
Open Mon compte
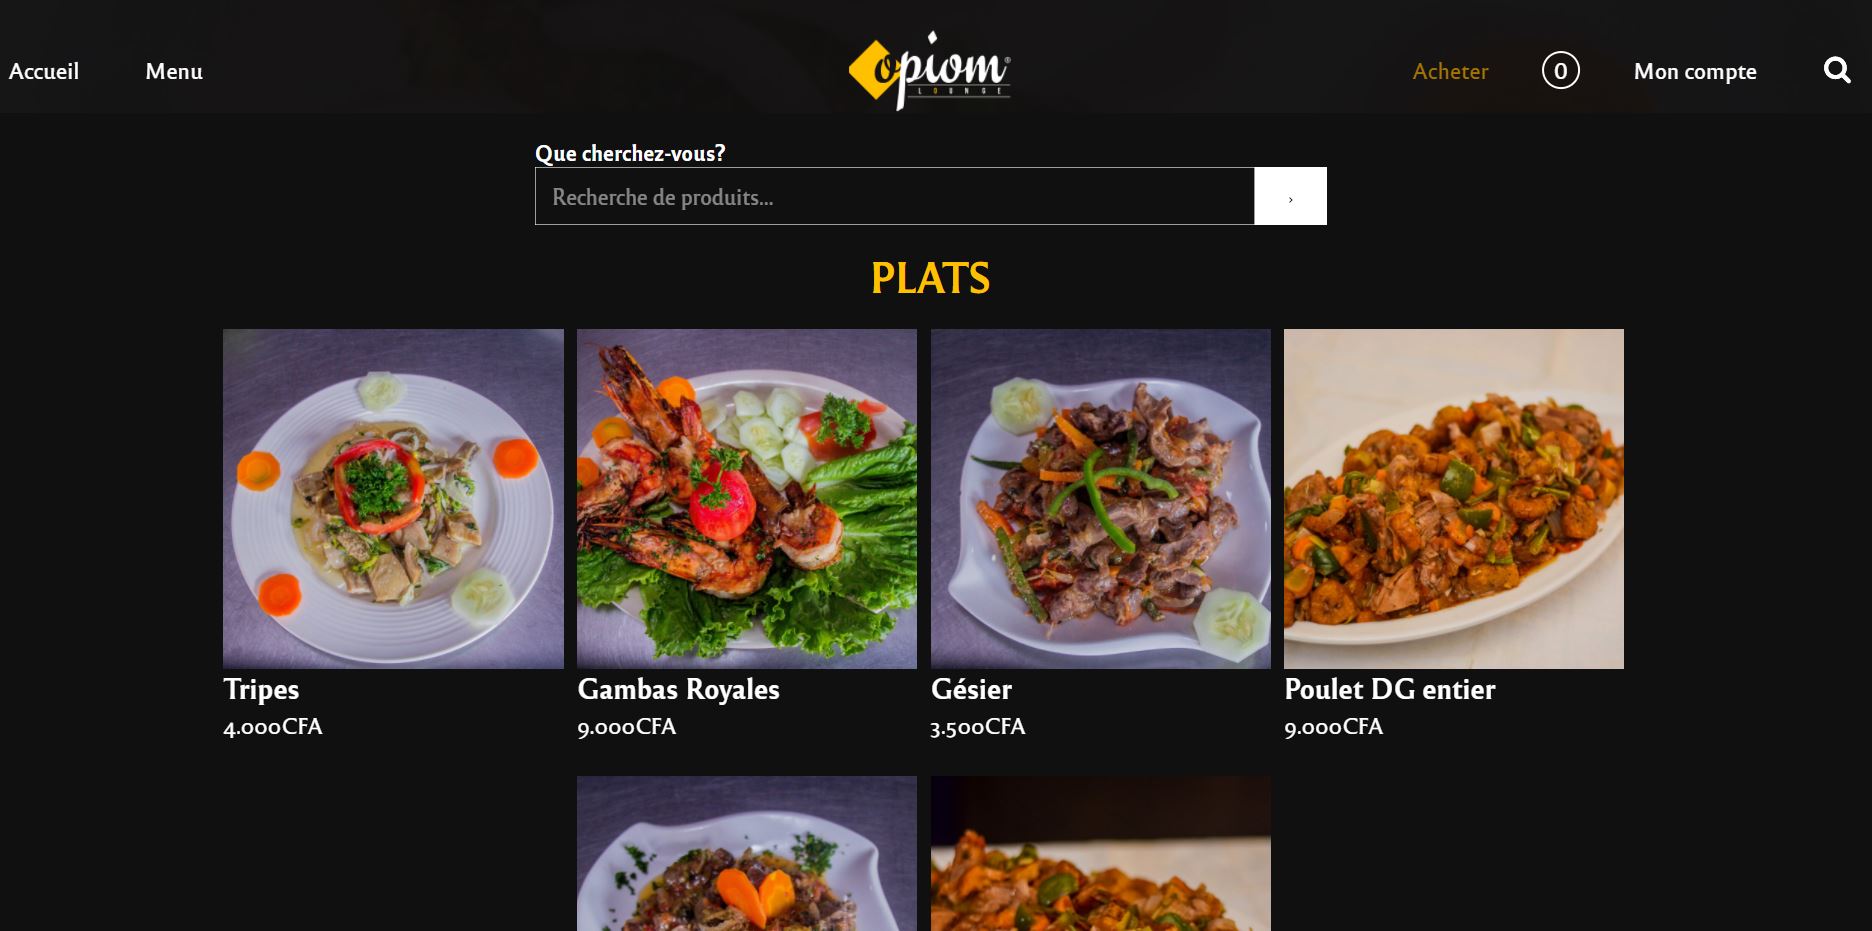[x=1695, y=71]
